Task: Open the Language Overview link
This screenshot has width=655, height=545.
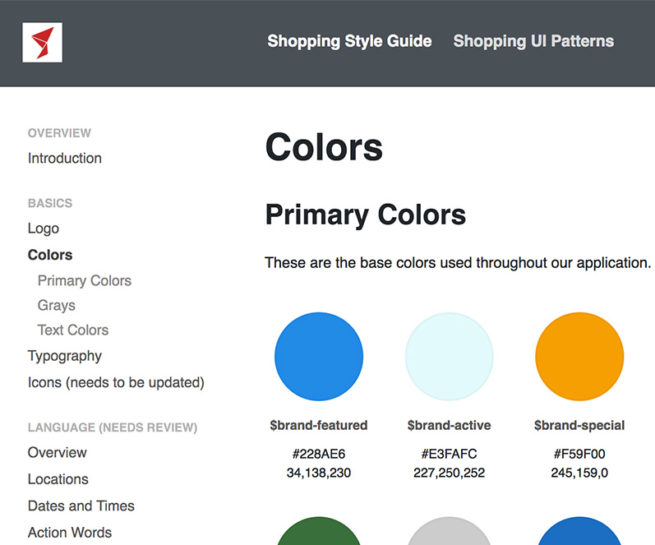Action: point(57,452)
